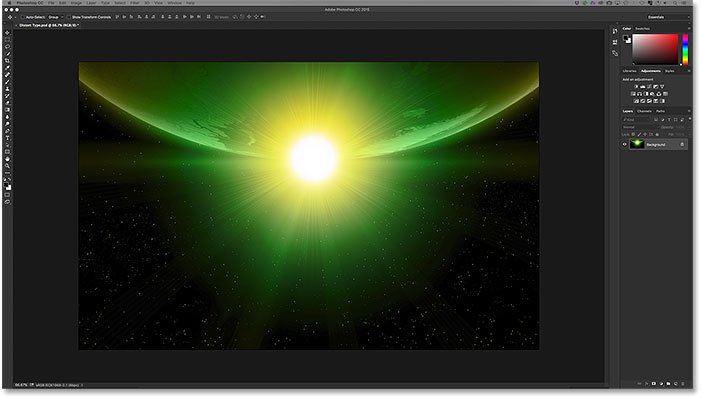Click the lock icon on Background layer
Viewport: 701px width, 398px height.
[x=682, y=144]
